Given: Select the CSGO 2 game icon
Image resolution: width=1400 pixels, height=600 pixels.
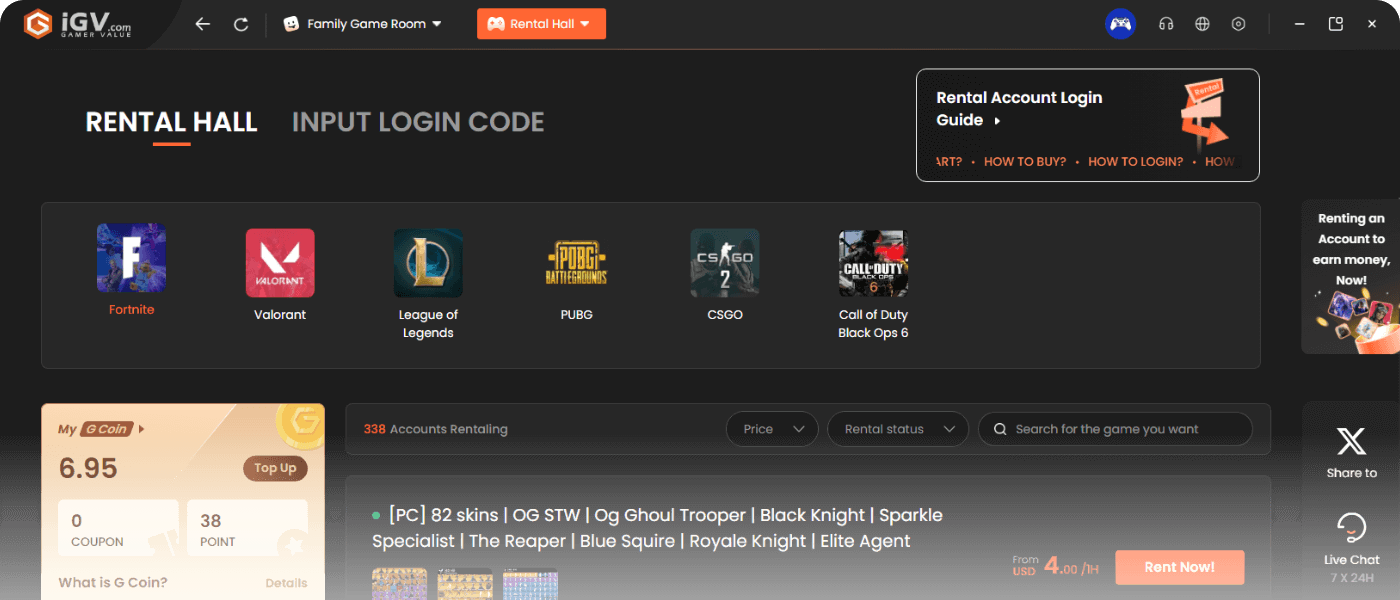Looking at the screenshot, I should (725, 263).
